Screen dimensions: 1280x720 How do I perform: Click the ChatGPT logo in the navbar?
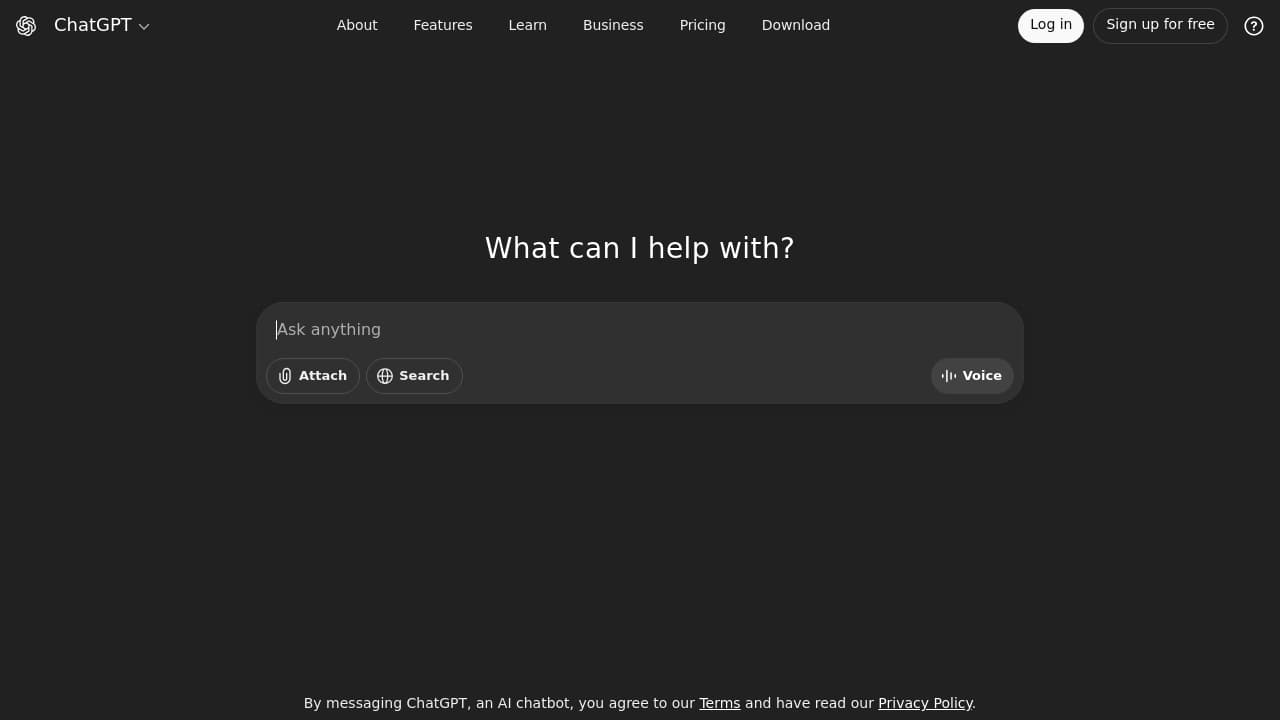pyautogui.click(x=92, y=25)
